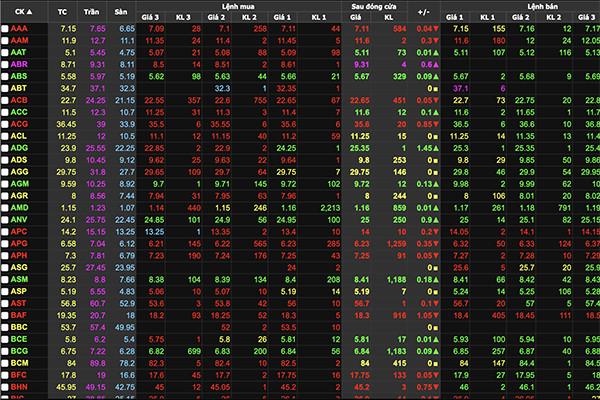Click the Trần column header
The height and width of the screenshot is (400, 600).
91,12
